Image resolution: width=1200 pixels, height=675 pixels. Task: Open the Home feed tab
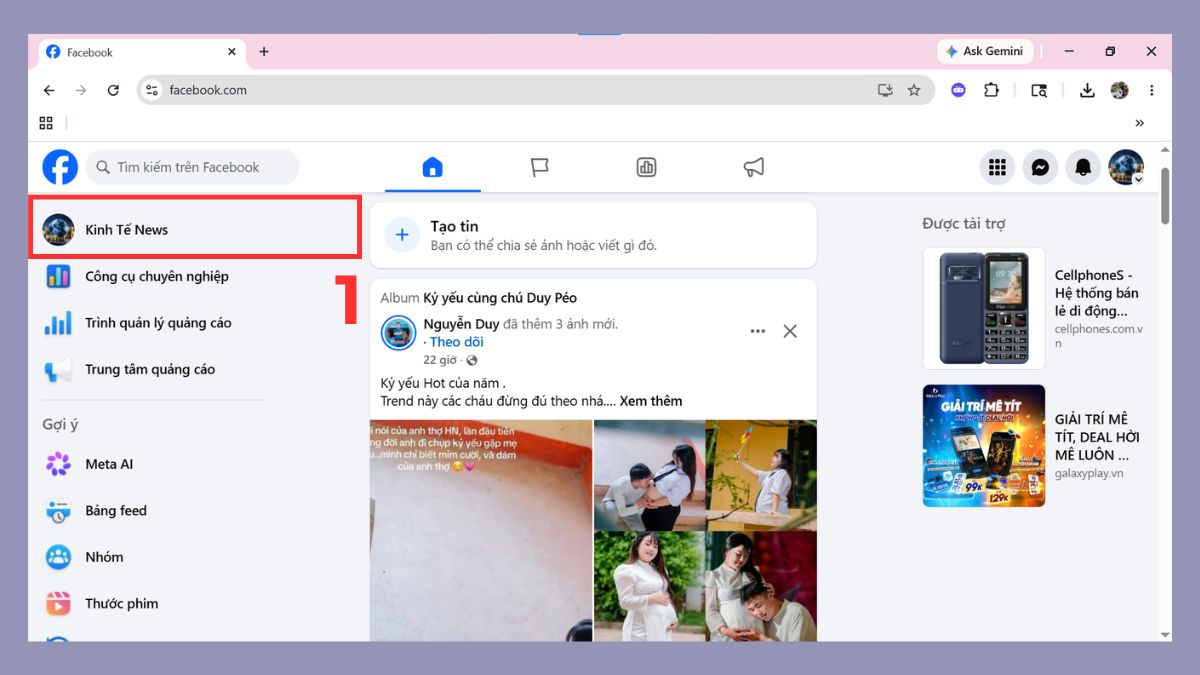[x=432, y=167]
